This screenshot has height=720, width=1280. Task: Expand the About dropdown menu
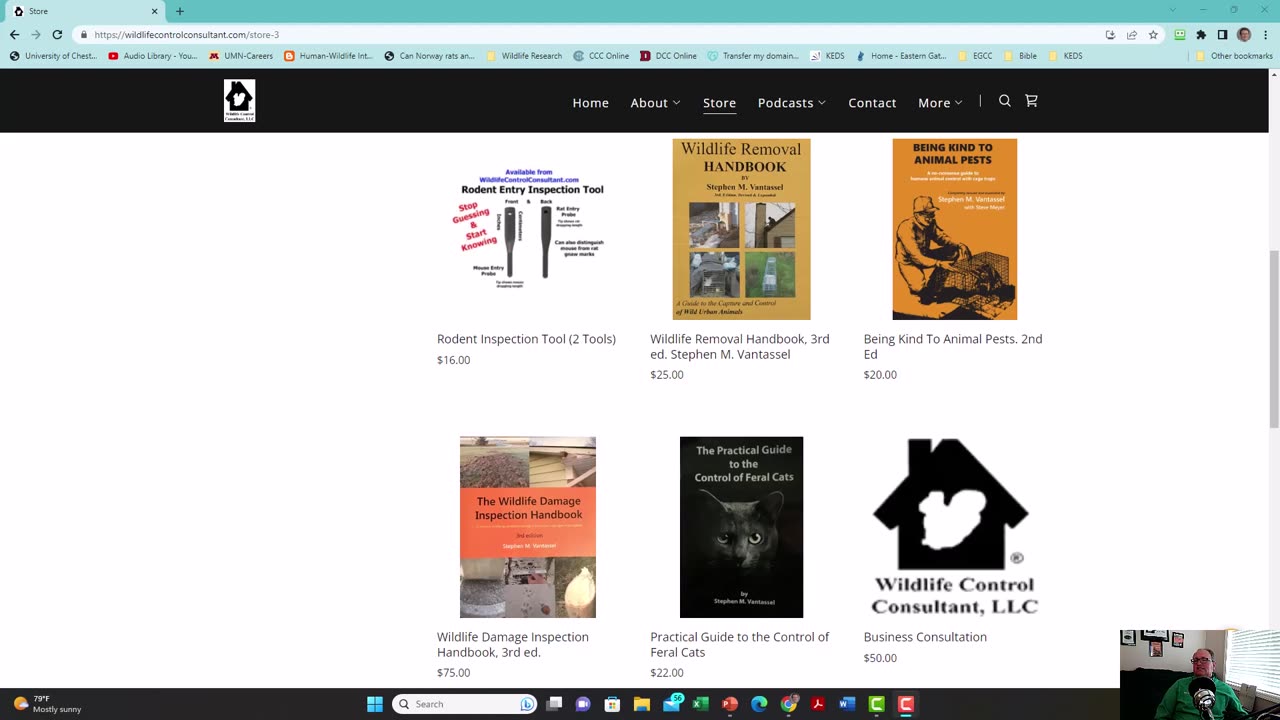pyautogui.click(x=655, y=102)
